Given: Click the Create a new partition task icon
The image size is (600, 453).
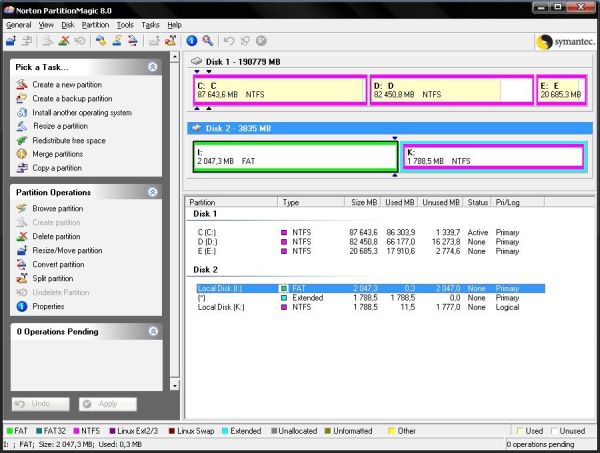Looking at the screenshot, I should pyautogui.click(x=22, y=85).
